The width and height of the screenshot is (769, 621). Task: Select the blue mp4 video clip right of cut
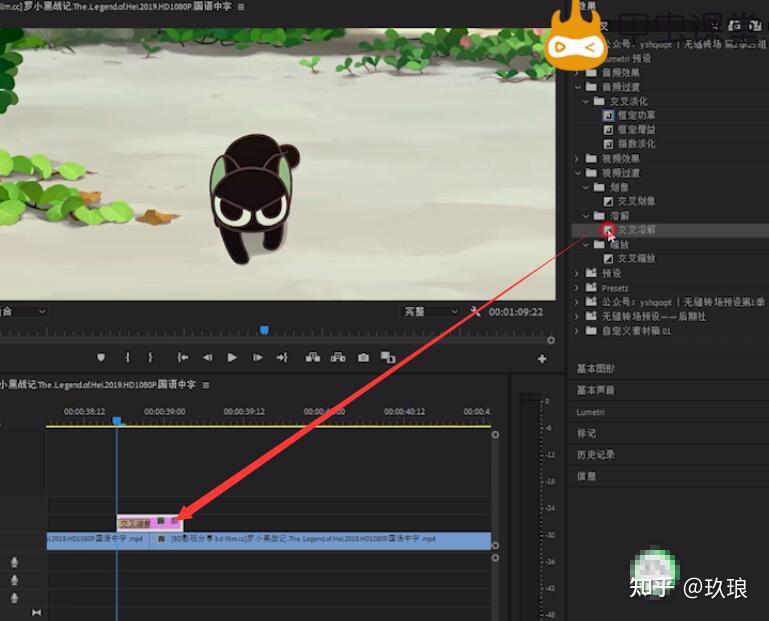pos(320,540)
